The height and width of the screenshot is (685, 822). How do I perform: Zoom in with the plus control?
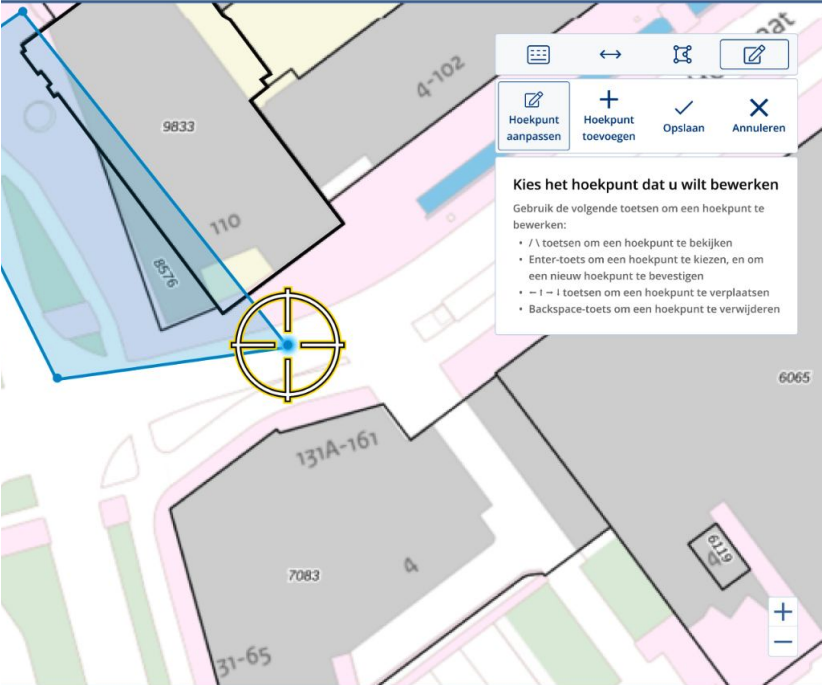782,610
